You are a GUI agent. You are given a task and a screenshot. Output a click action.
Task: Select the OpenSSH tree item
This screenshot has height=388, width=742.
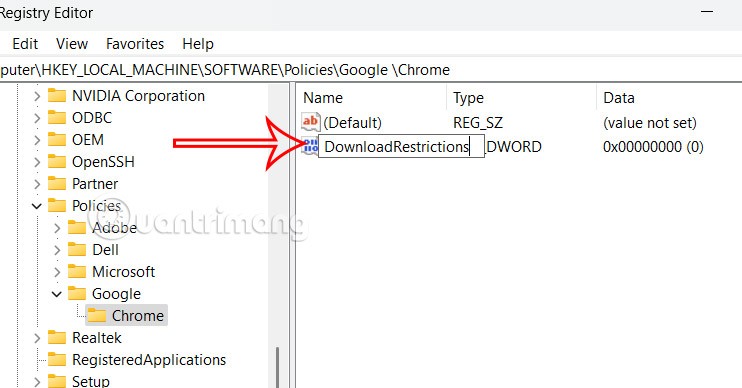pos(103,162)
